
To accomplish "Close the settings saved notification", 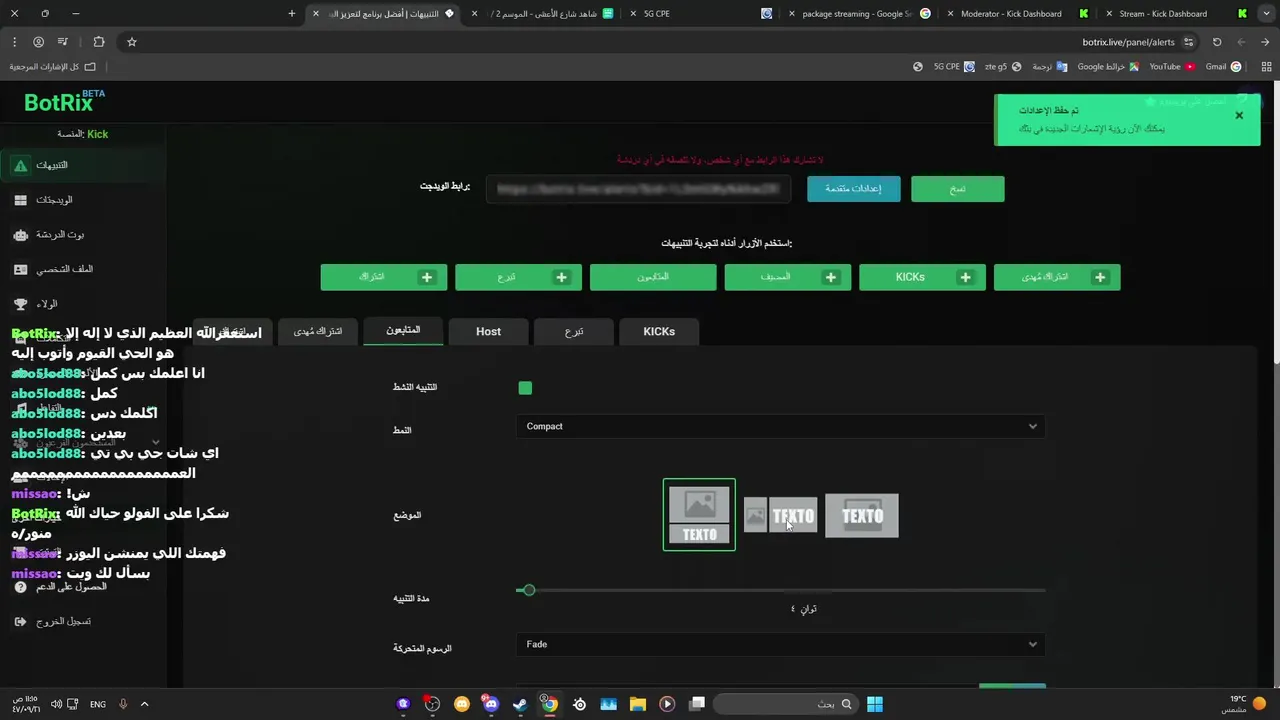I will 1239,115.
